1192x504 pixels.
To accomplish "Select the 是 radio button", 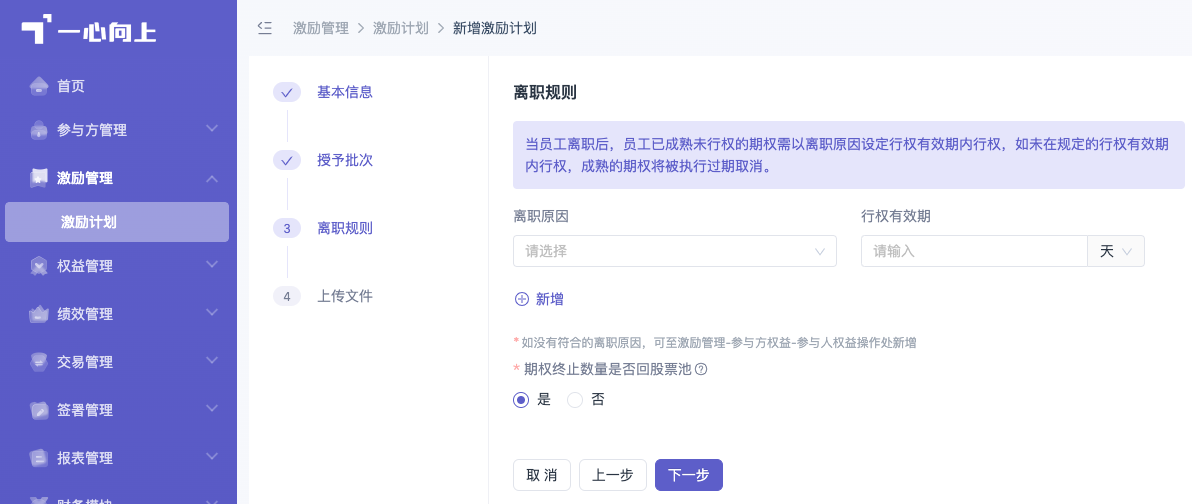I will pyautogui.click(x=521, y=400).
